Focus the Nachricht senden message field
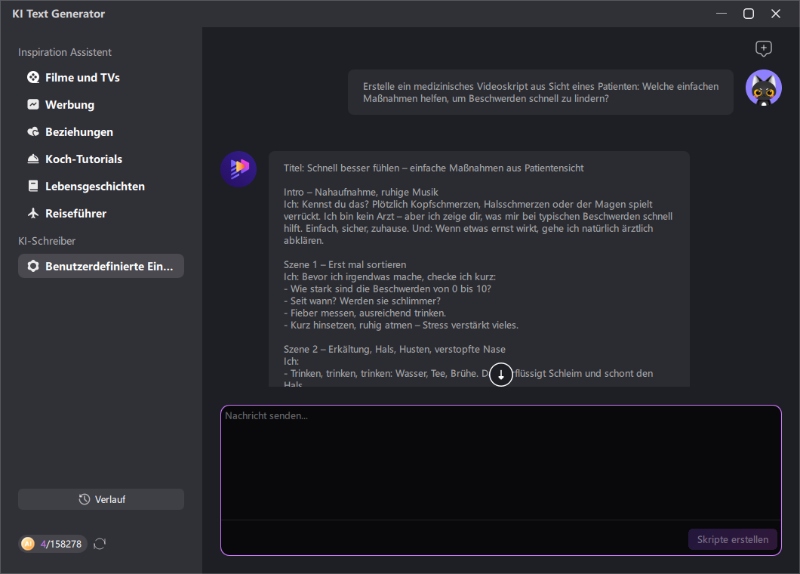800x574 pixels. point(501,463)
